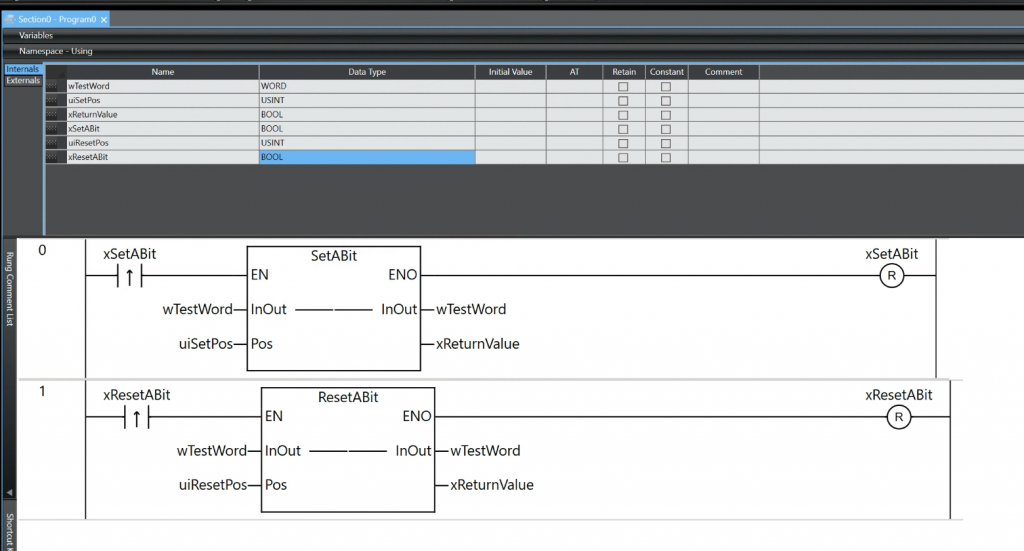Expand the Namespace - Using section
This screenshot has height=551, width=1024.
[56, 51]
